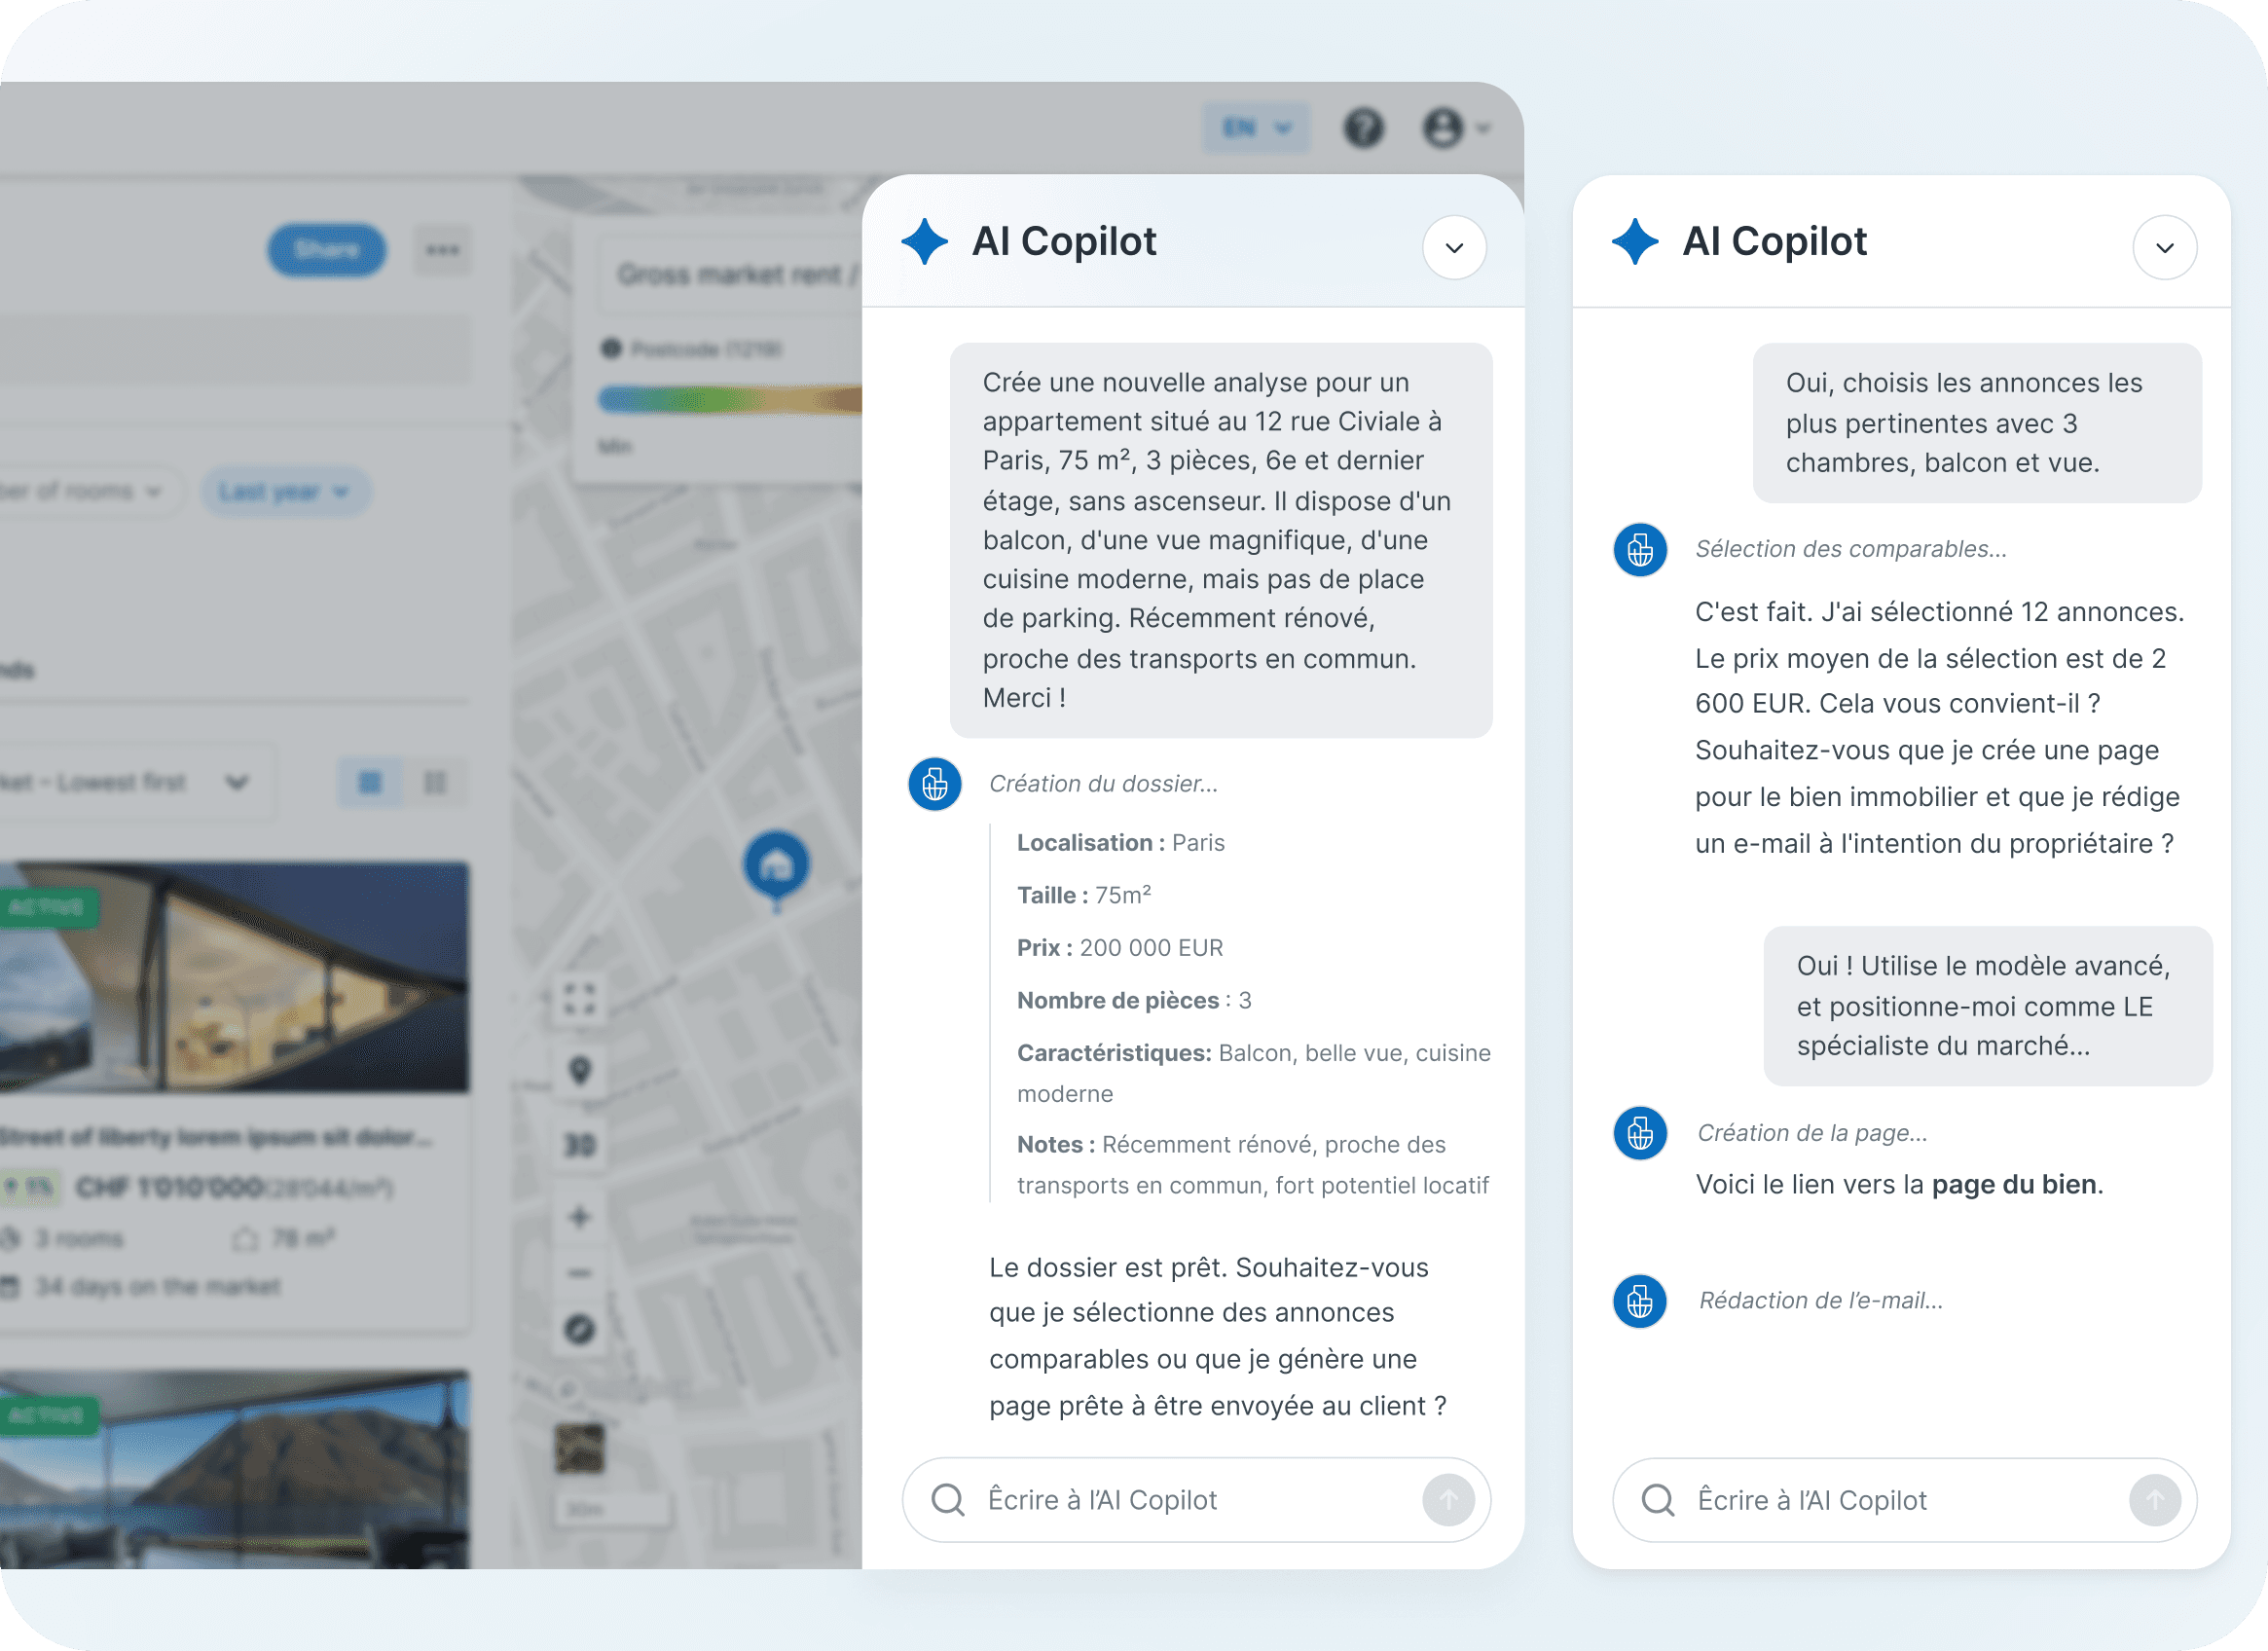Viewport: 2268px width, 1651px height.
Task: Collapse the left AI Copilot panel
Action: point(1454,247)
